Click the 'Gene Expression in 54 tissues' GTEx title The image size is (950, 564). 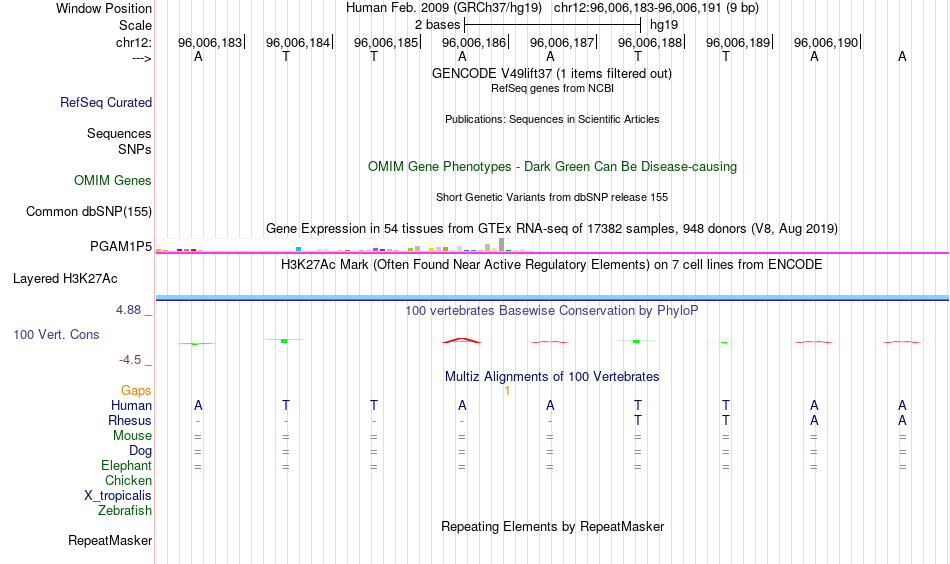552,228
